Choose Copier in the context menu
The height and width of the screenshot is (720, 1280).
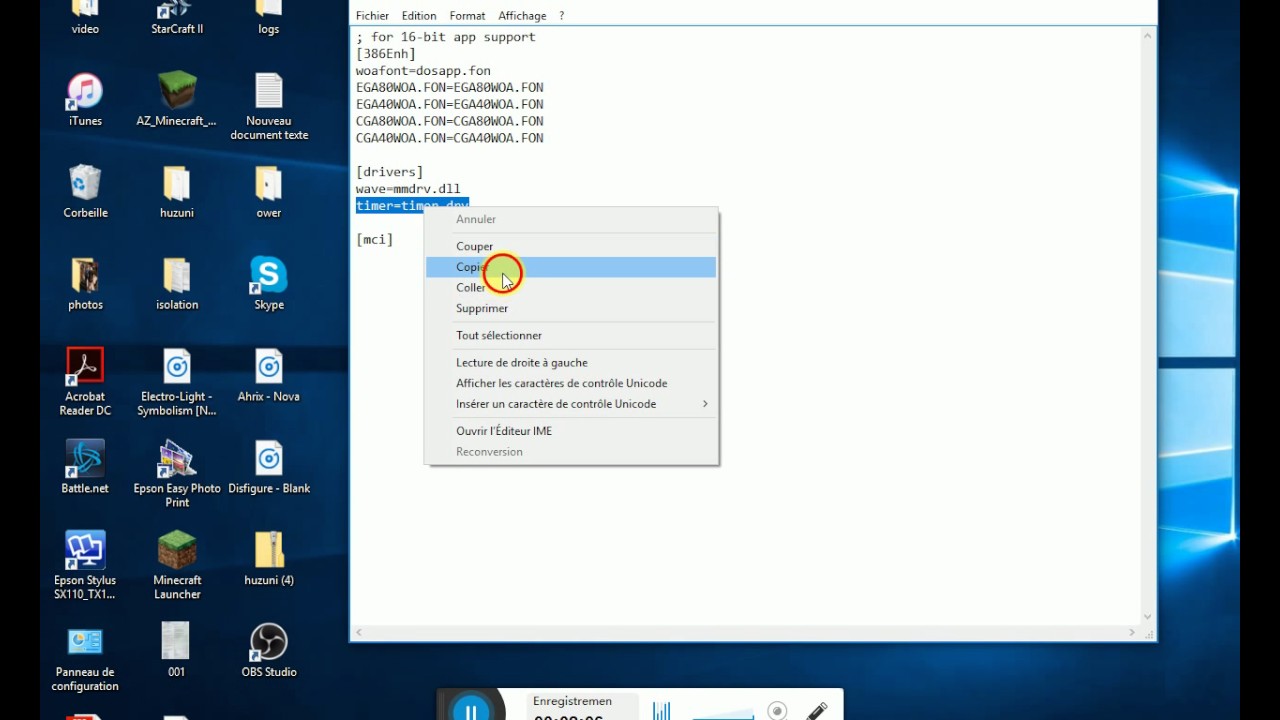point(571,267)
